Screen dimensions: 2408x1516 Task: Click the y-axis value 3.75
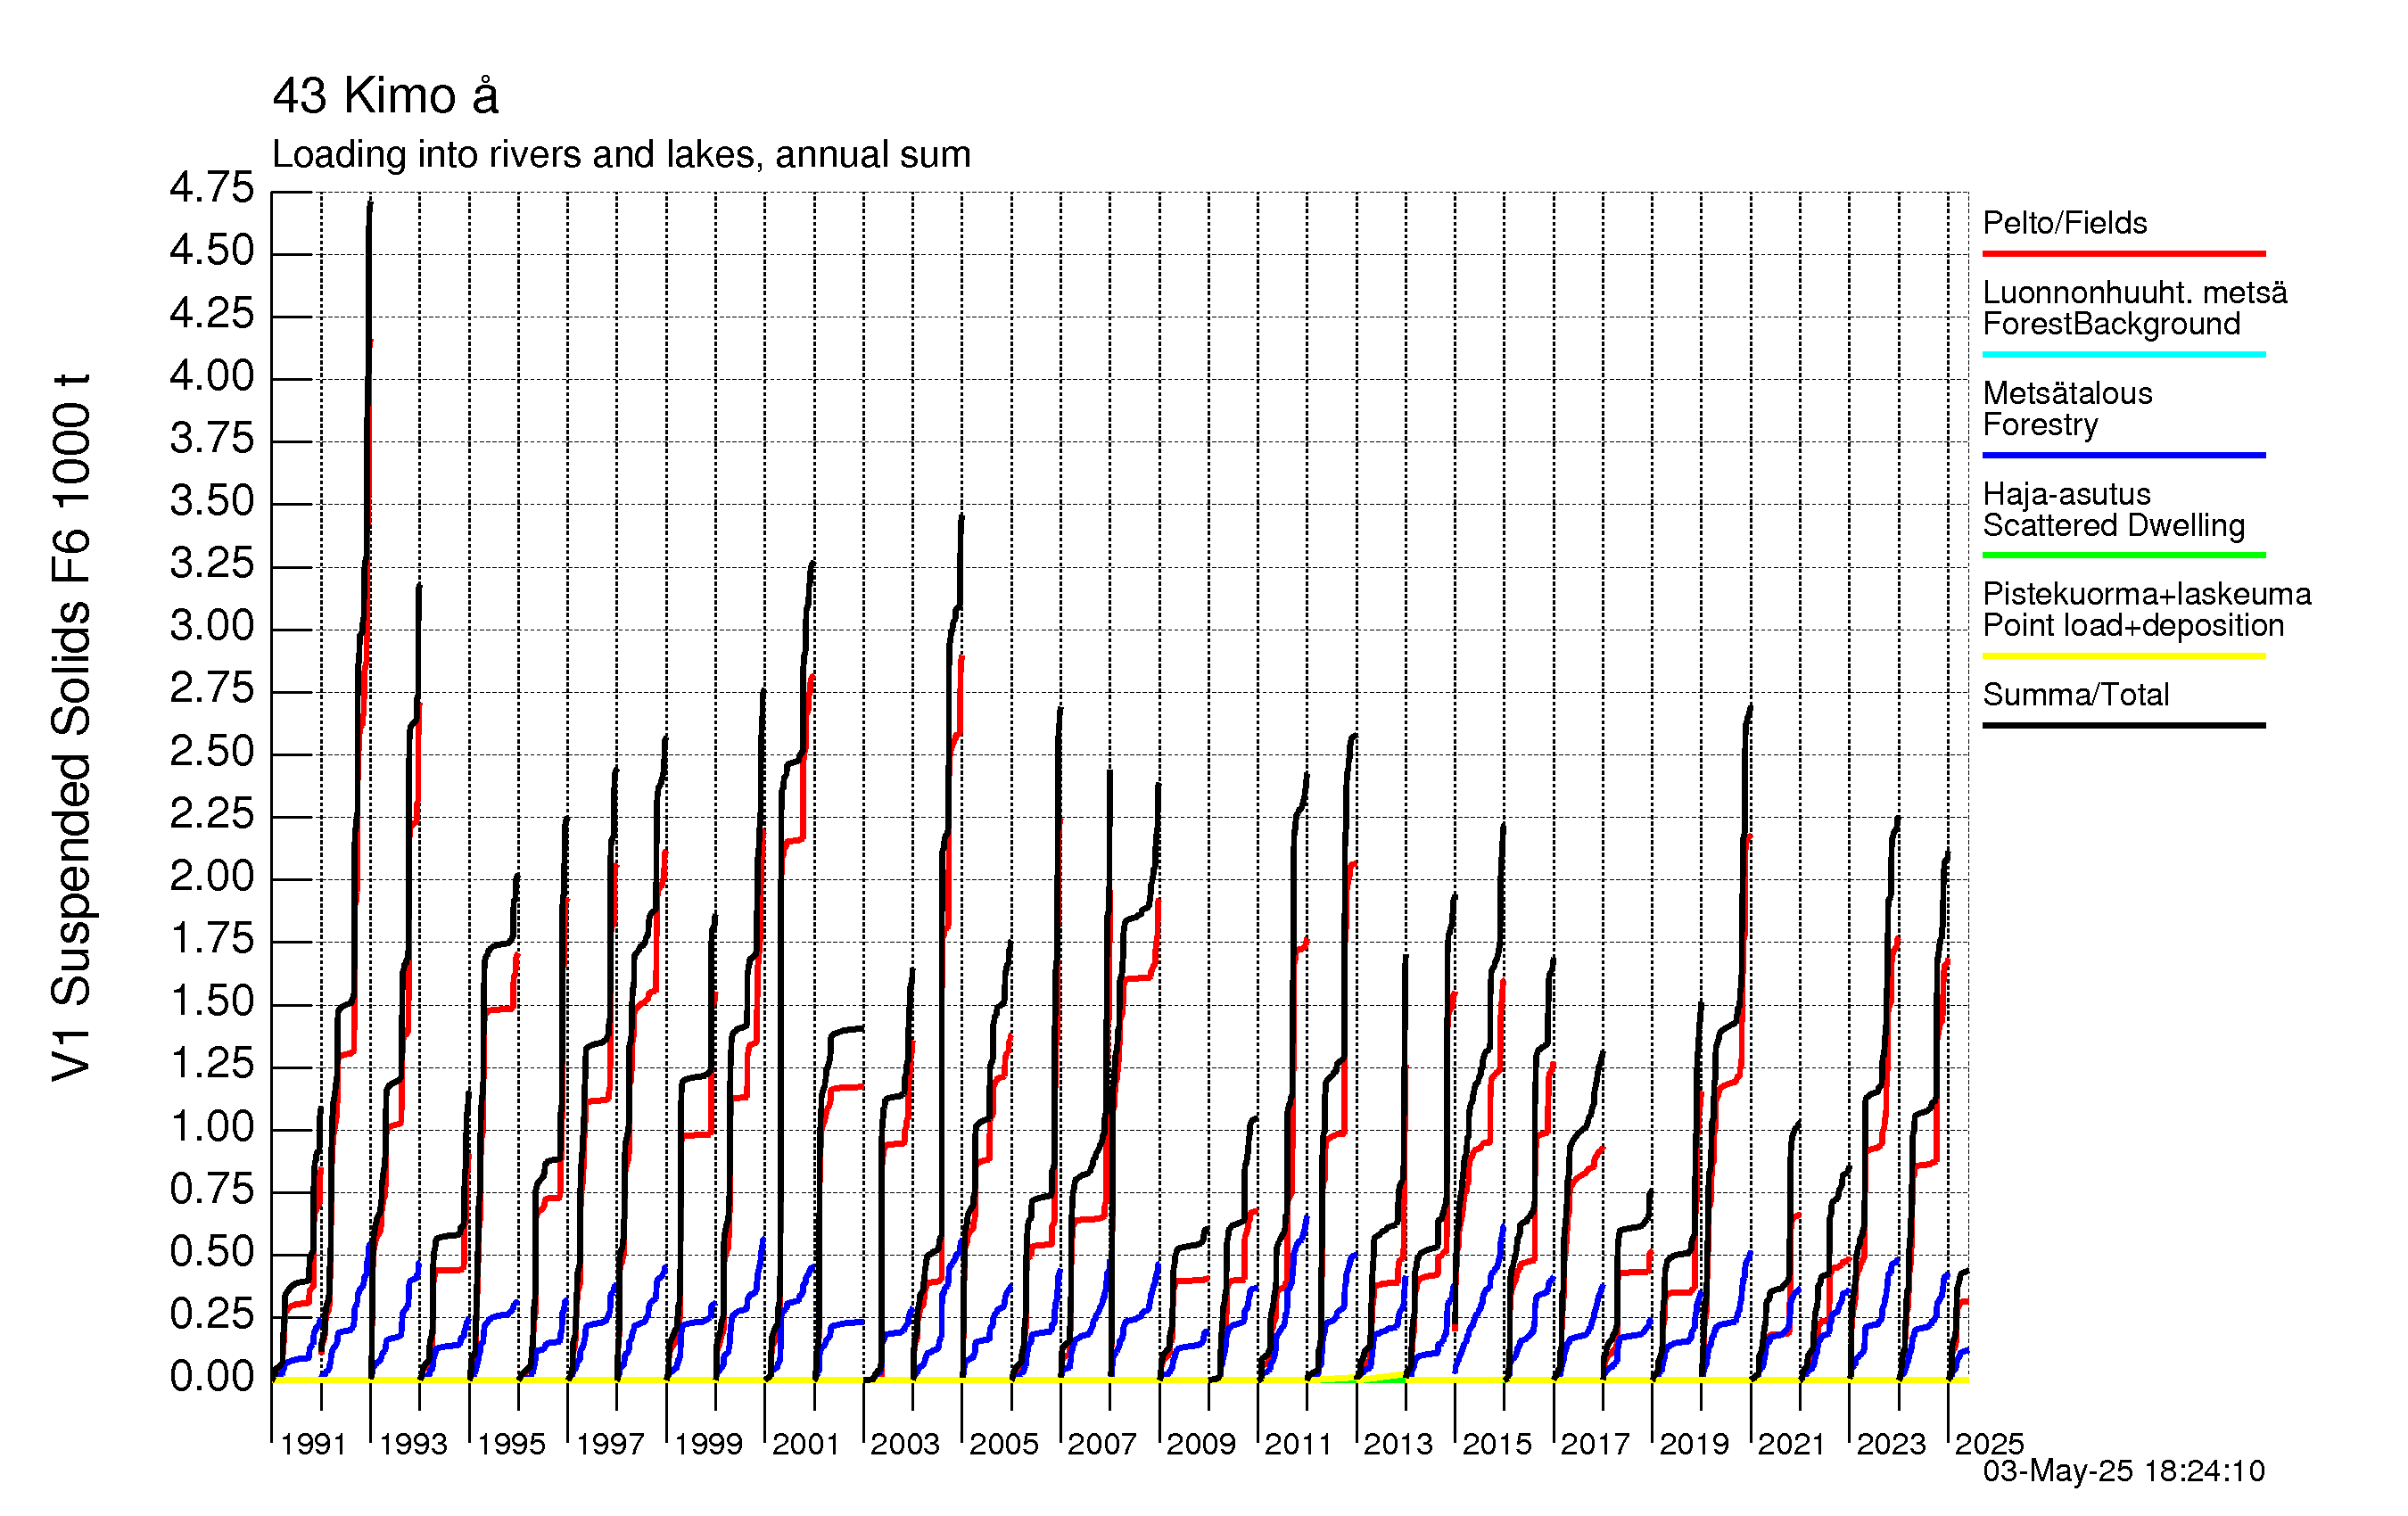point(212,439)
